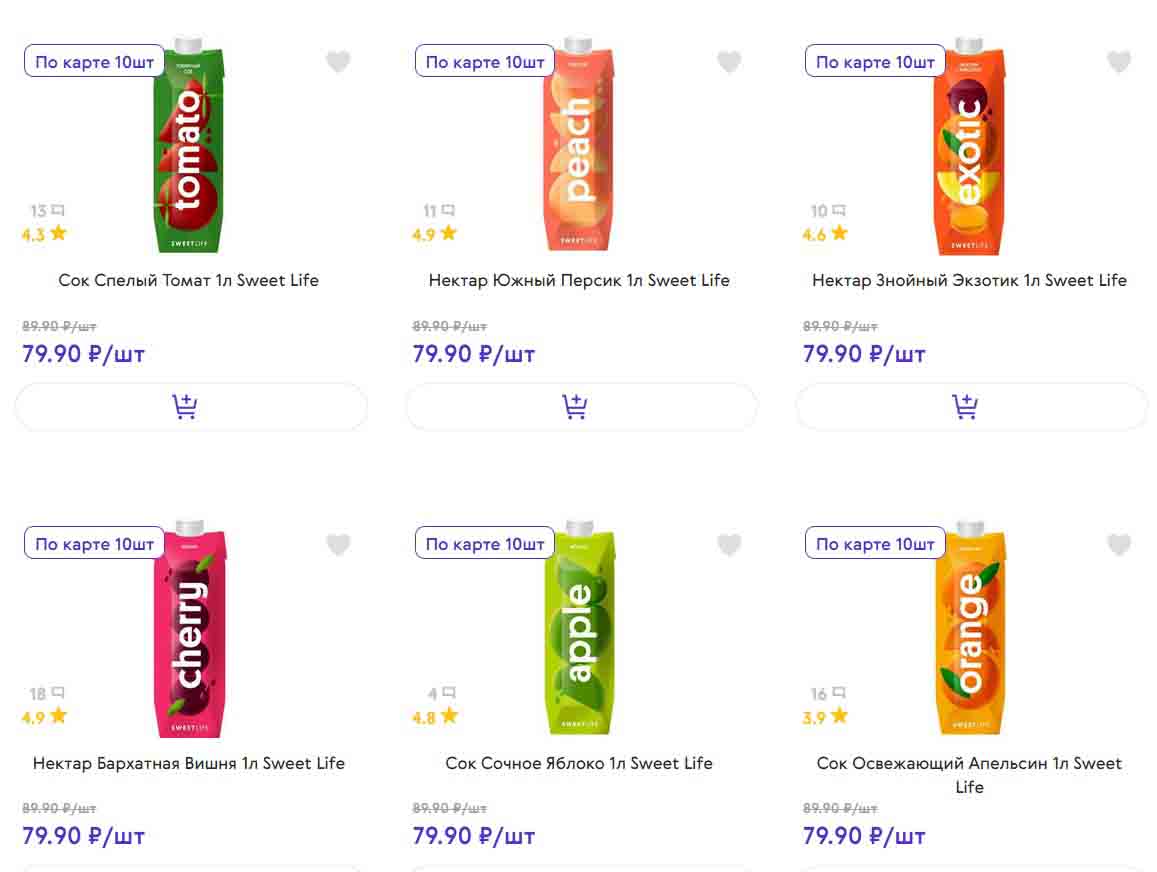Image resolution: width=1157 pixels, height=872 pixels.
Task: Toggle favorite heart on exotic nectar
Action: (x=1119, y=62)
